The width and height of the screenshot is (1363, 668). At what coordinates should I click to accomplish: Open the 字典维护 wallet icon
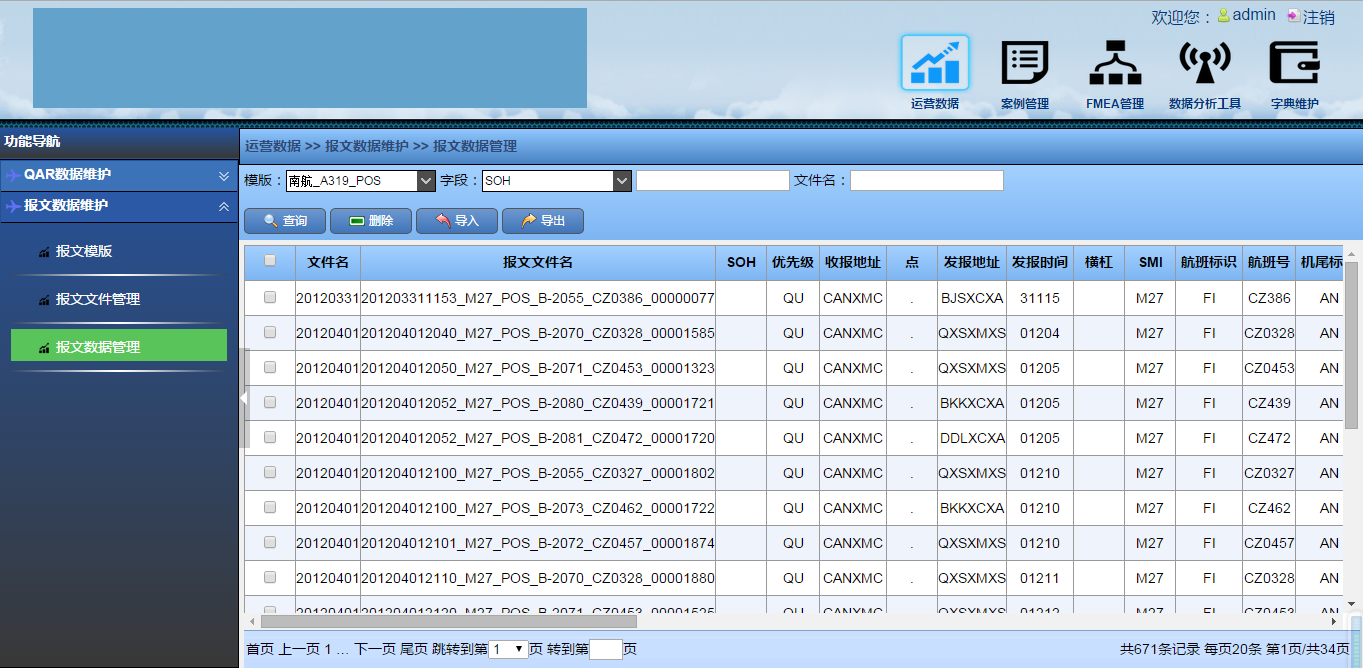tap(1294, 63)
